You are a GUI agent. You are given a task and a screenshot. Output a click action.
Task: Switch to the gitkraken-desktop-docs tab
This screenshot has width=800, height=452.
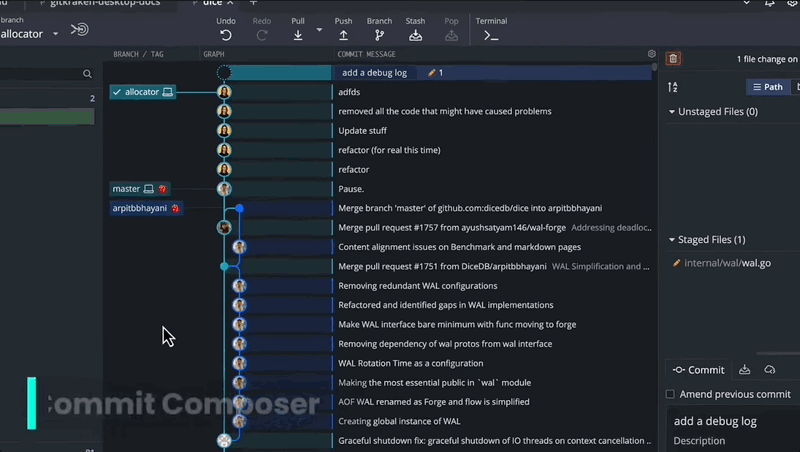[x=105, y=3]
